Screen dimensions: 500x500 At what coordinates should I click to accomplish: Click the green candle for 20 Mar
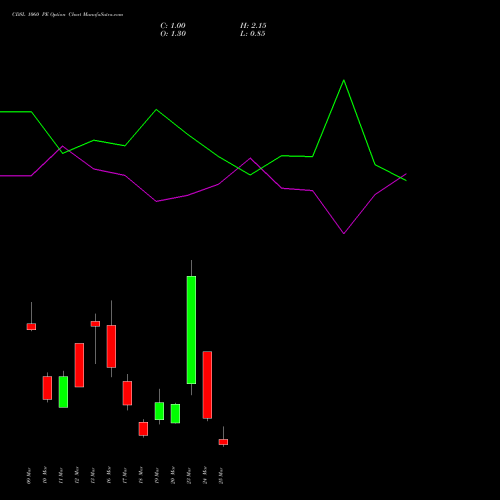tap(175, 414)
